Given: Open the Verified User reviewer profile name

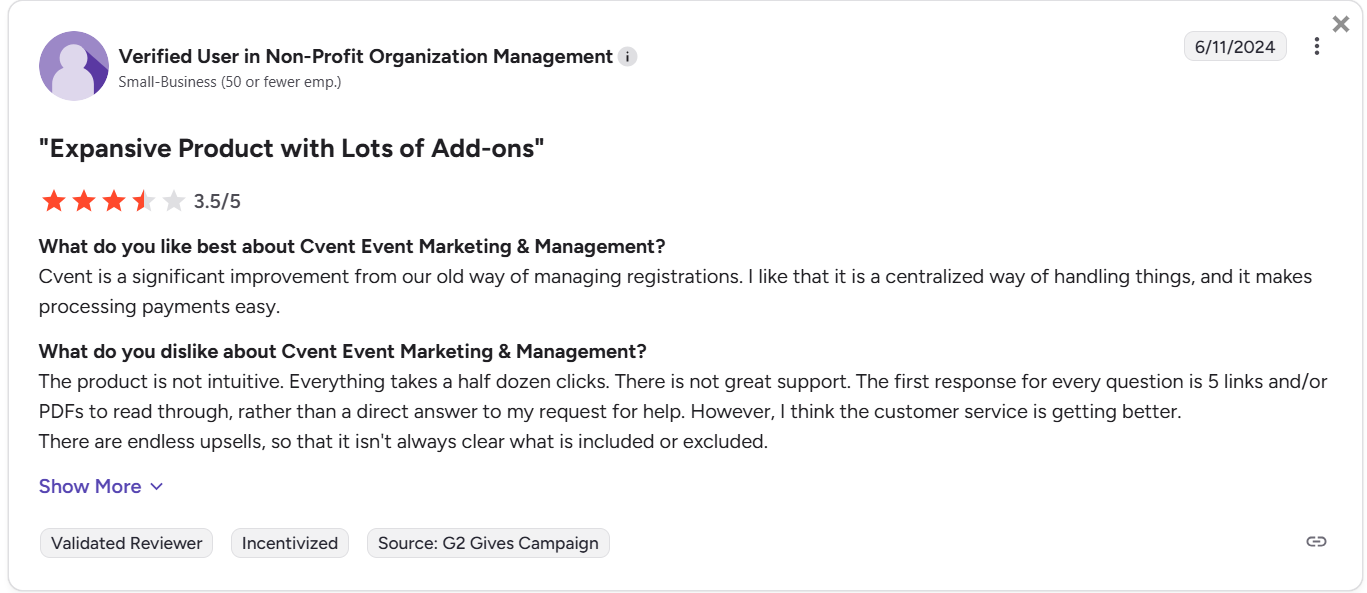Looking at the screenshot, I should (365, 57).
